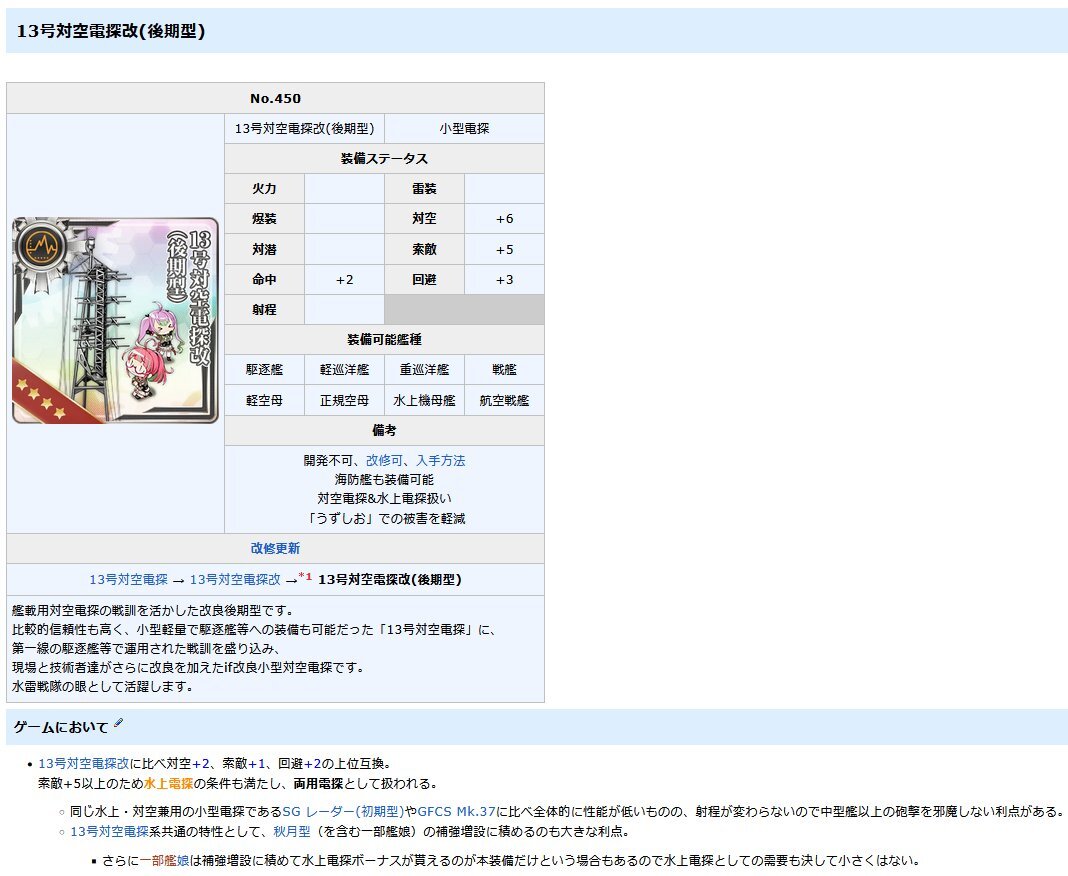Click the +5 scouting value

point(504,249)
